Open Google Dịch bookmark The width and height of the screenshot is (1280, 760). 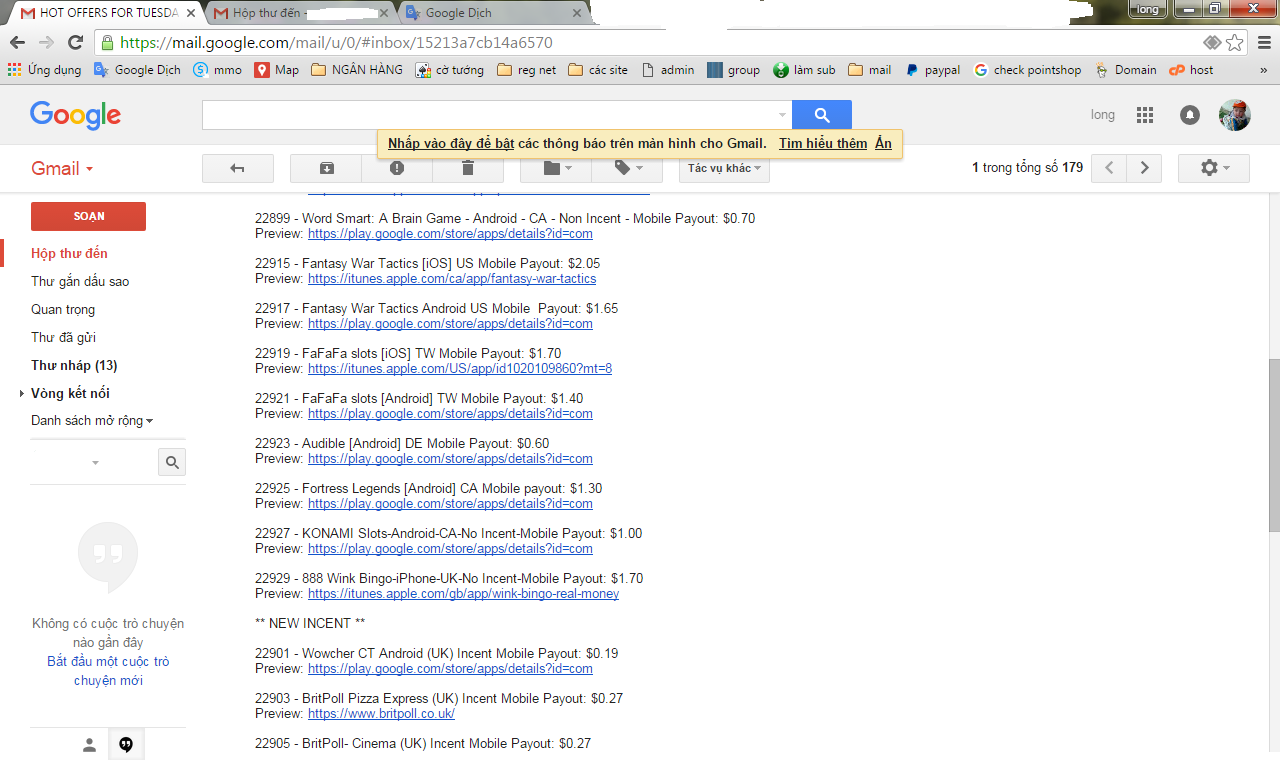tap(137, 70)
